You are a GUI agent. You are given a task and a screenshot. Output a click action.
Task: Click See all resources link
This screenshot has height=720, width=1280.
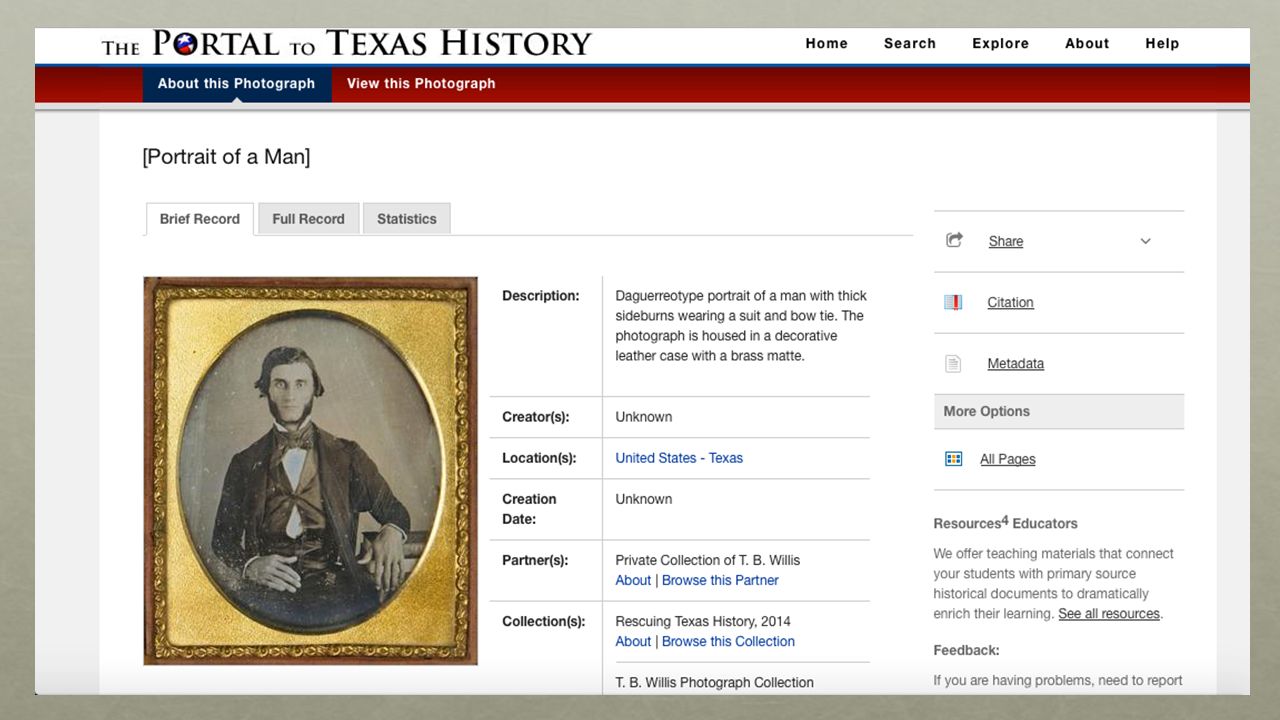1109,614
